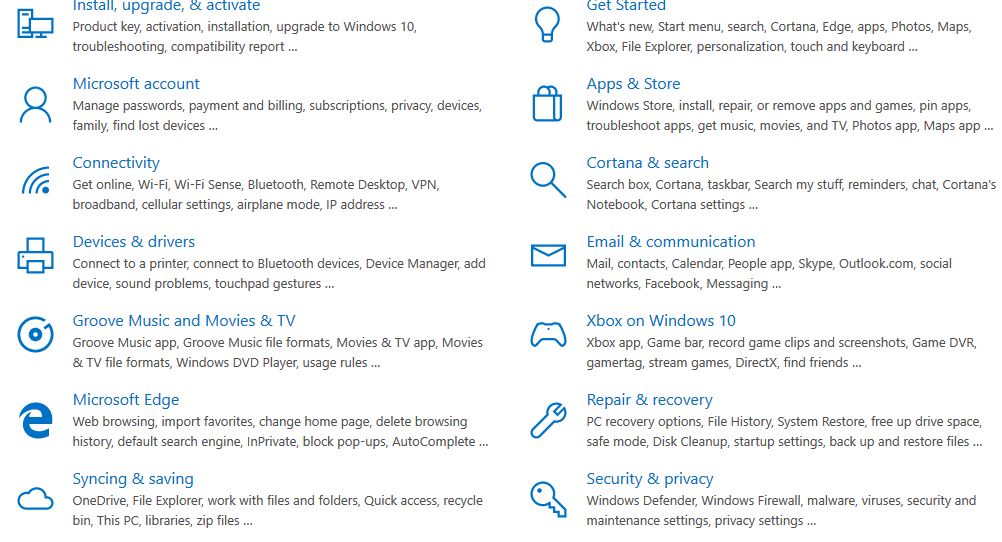Open the Repair & recovery link
This screenshot has width=1002, height=542.
649,400
